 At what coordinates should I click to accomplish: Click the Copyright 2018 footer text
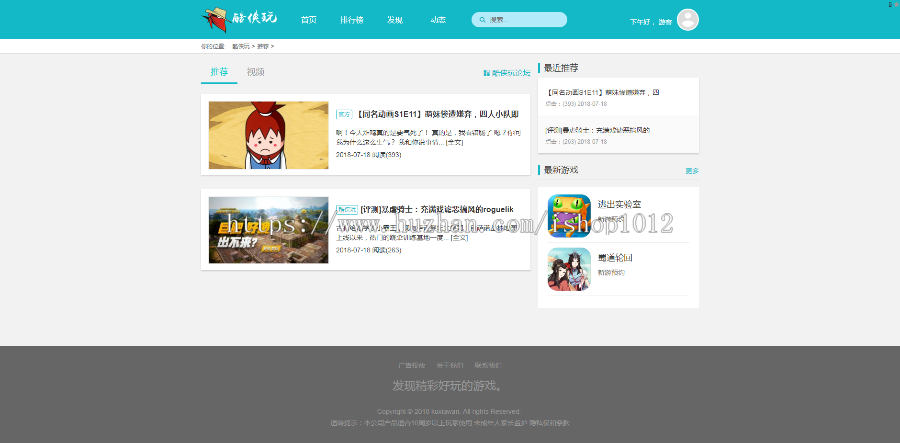[449, 411]
